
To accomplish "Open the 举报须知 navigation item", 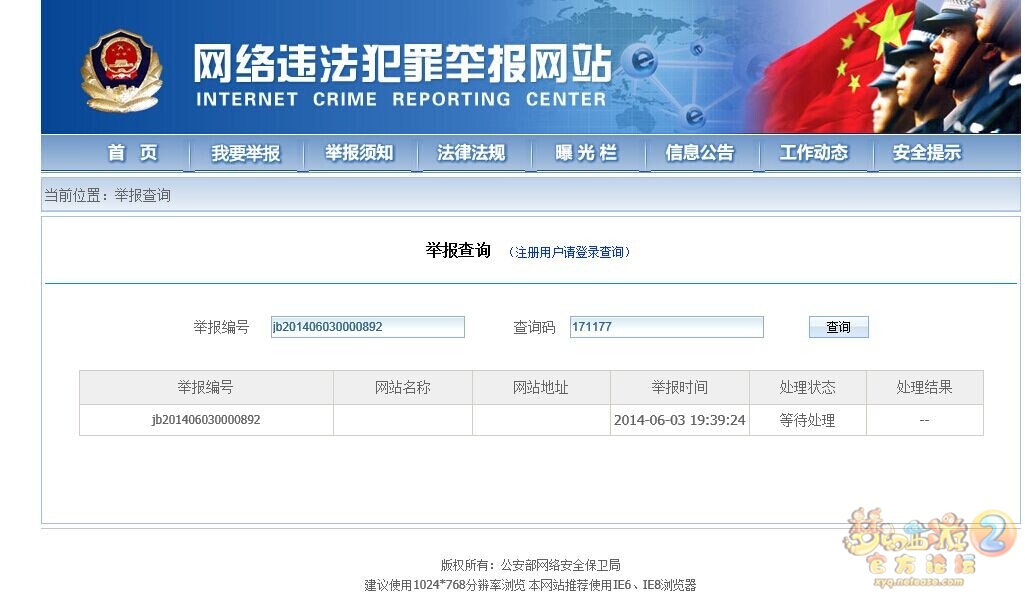I will (x=359, y=153).
